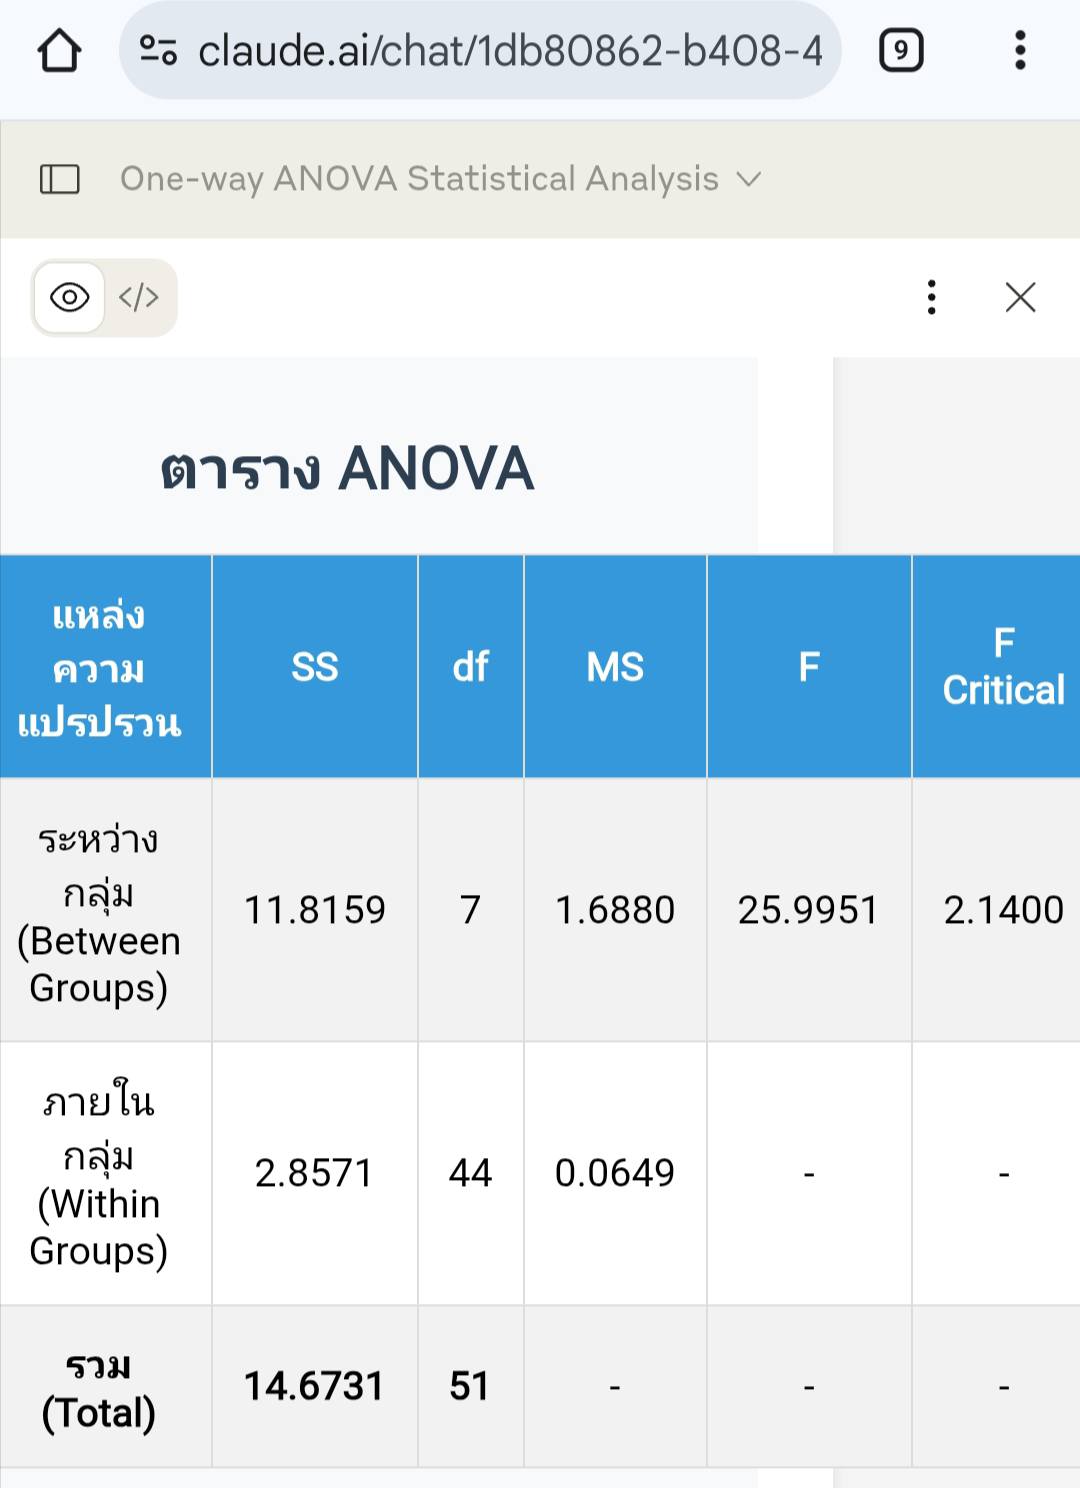Image resolution: width=1080 pixels, height=1488 pixels.
Task: Click the SS column header
Action: (315, 667)
